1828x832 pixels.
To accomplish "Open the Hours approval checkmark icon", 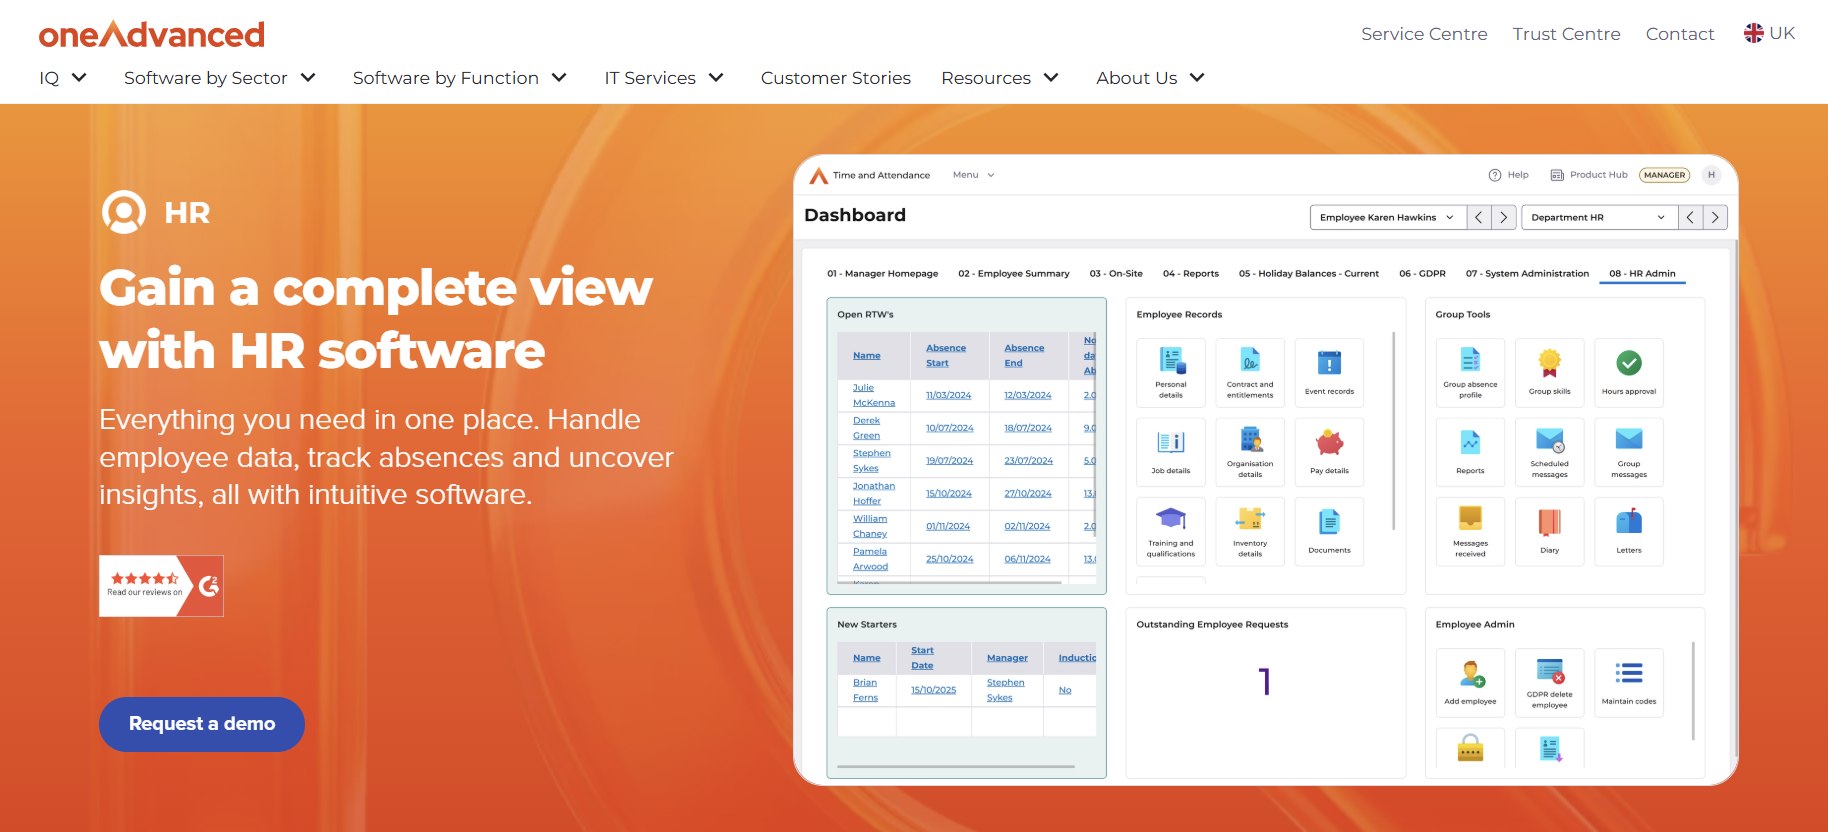I will point(1629,373).
